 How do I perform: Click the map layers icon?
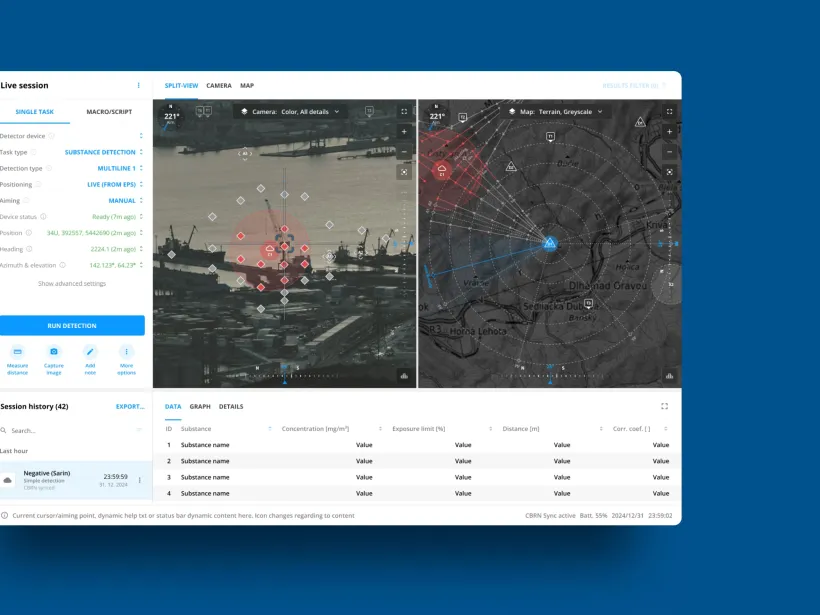512,112
